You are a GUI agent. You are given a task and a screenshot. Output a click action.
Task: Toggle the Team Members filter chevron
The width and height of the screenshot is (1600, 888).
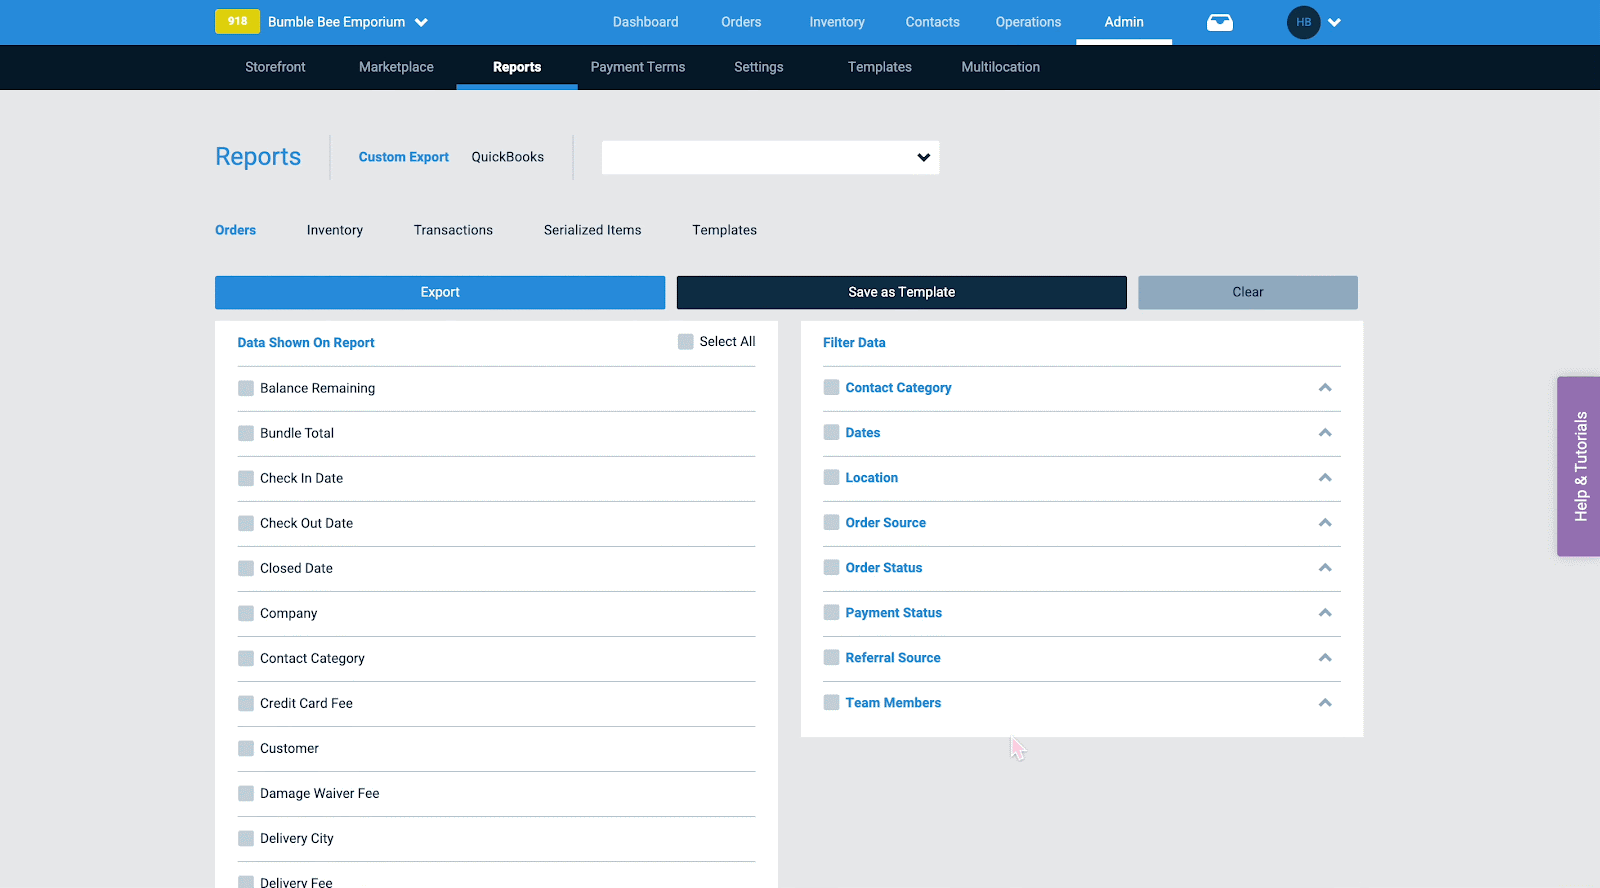pos(1324,703)
